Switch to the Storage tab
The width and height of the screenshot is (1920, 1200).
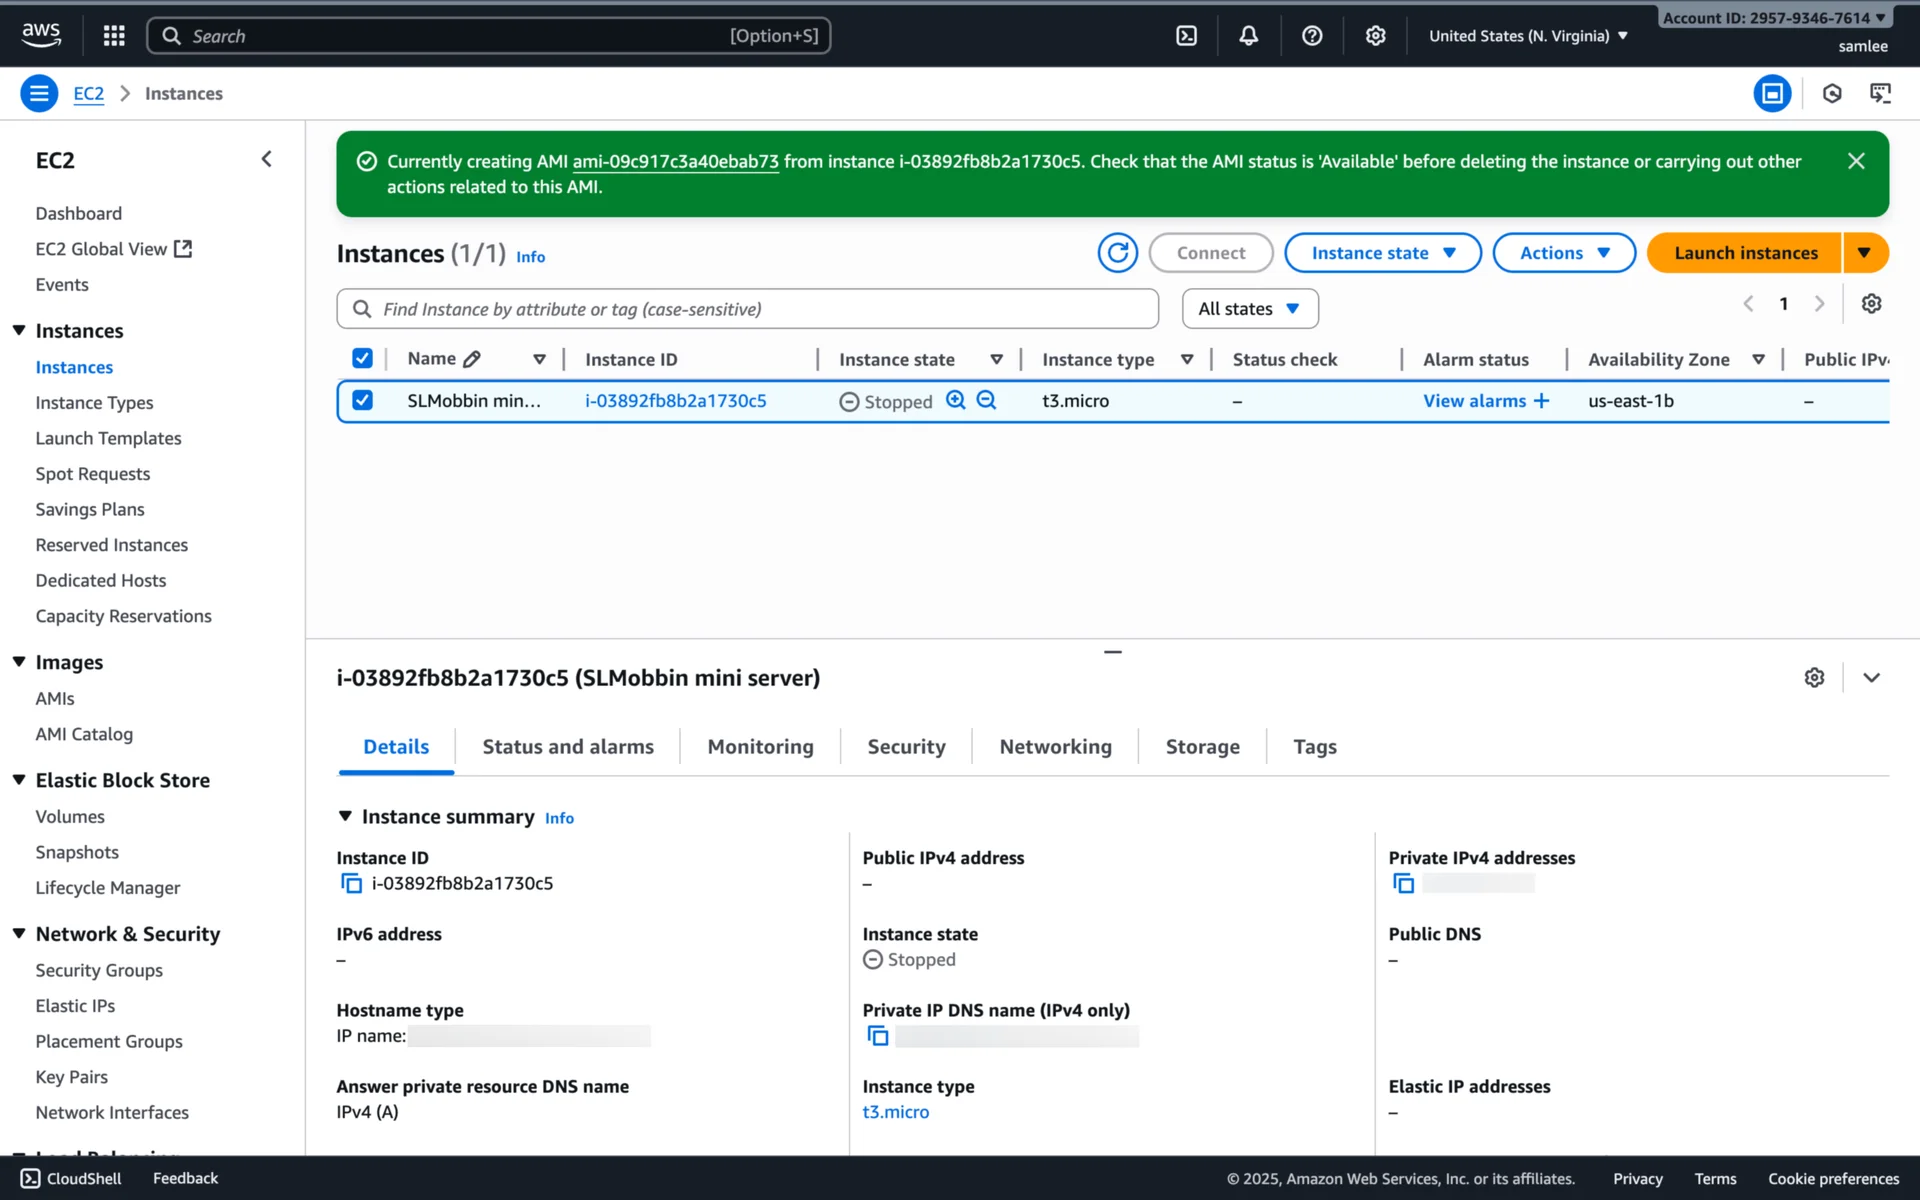[x=1202, y=747]
